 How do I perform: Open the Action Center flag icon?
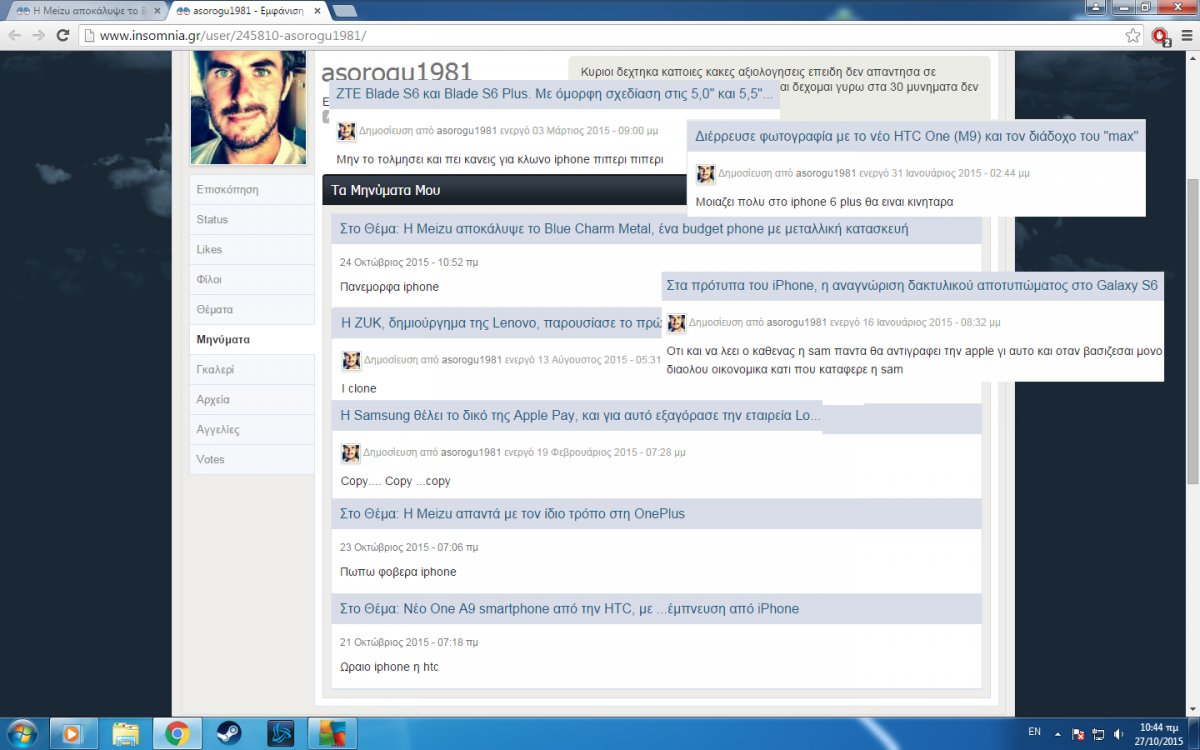(1077, 734)
